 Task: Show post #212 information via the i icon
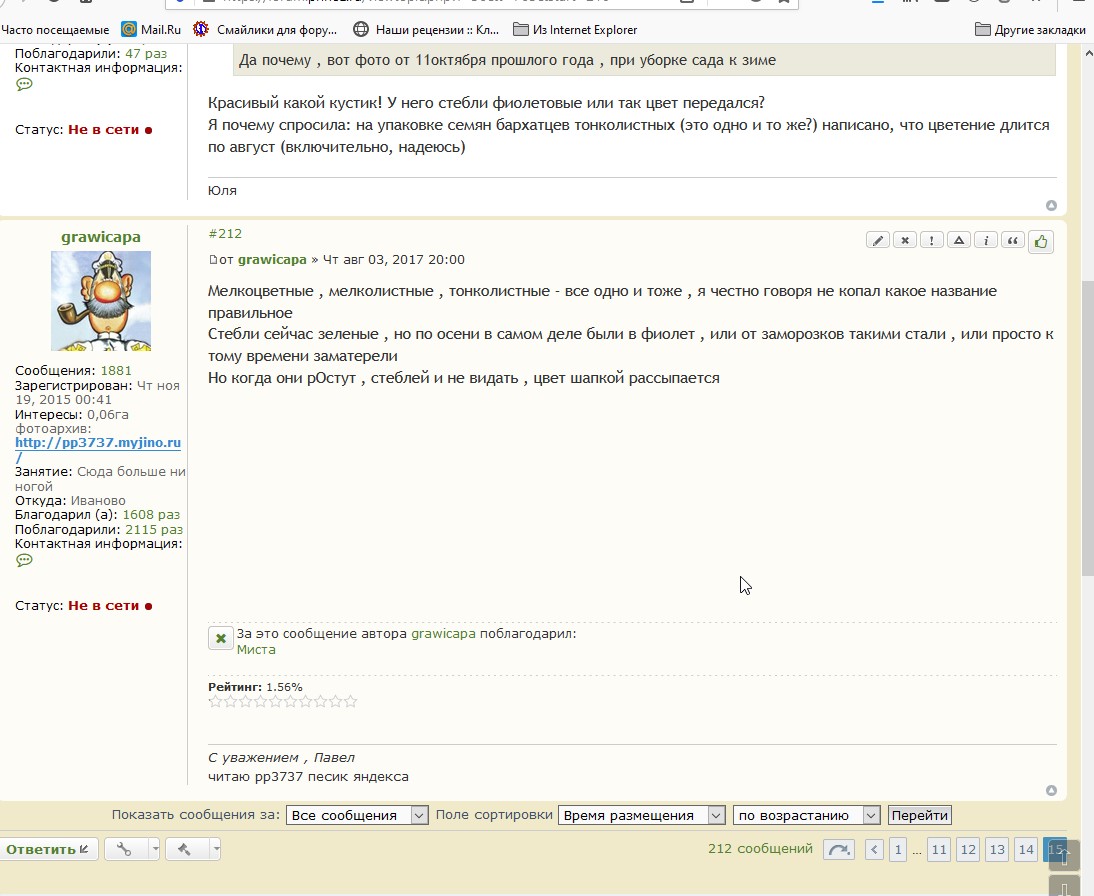(x=986, y=241)
